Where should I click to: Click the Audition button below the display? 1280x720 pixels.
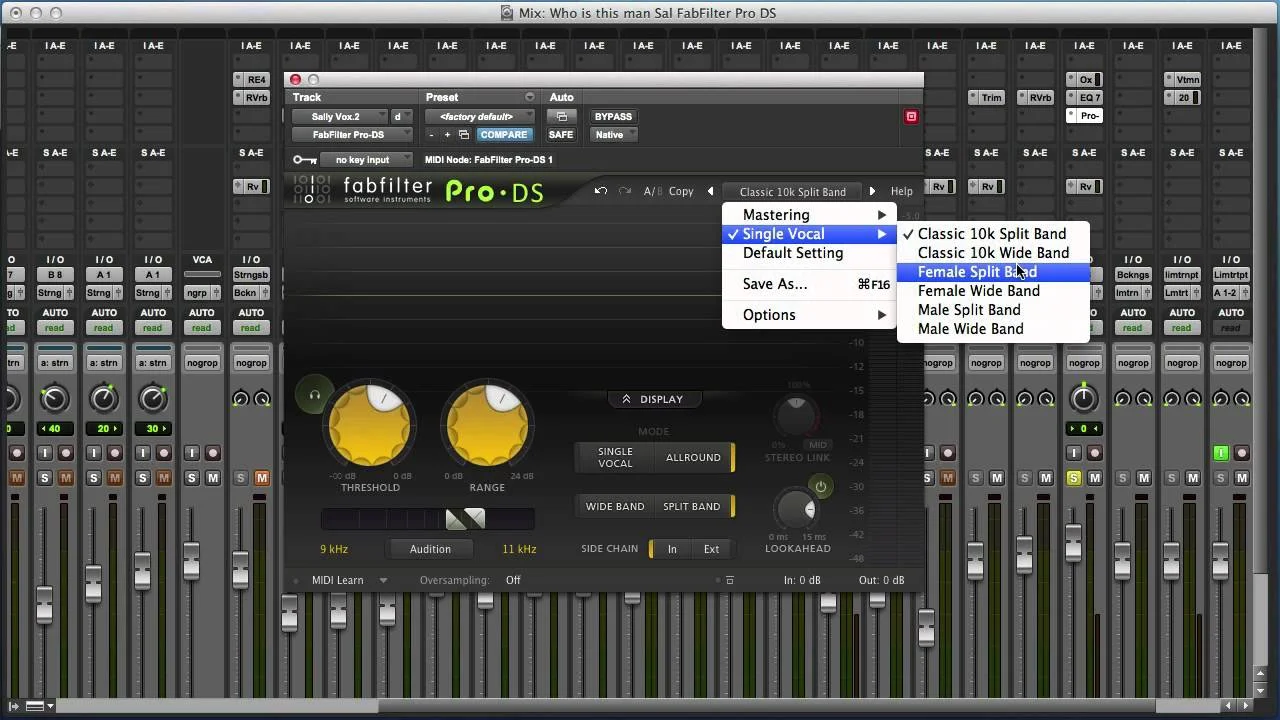click(430, 548)
